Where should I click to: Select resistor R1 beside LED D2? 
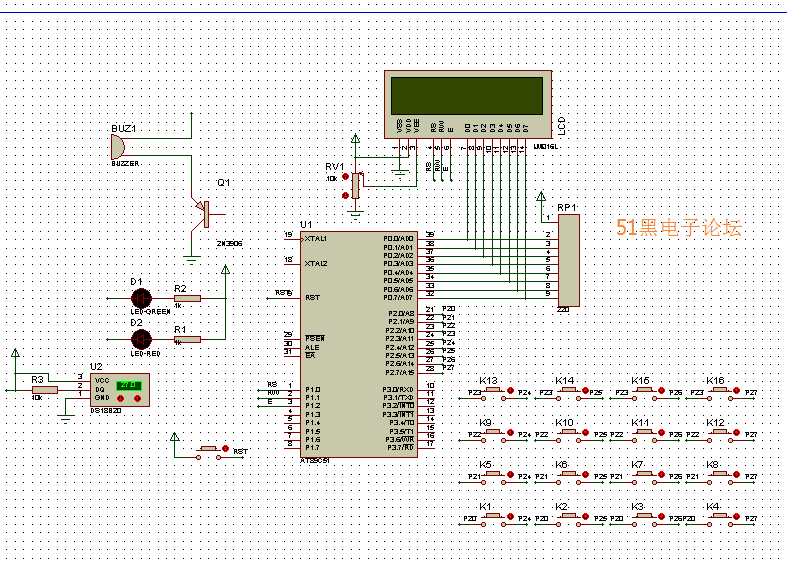187,340
